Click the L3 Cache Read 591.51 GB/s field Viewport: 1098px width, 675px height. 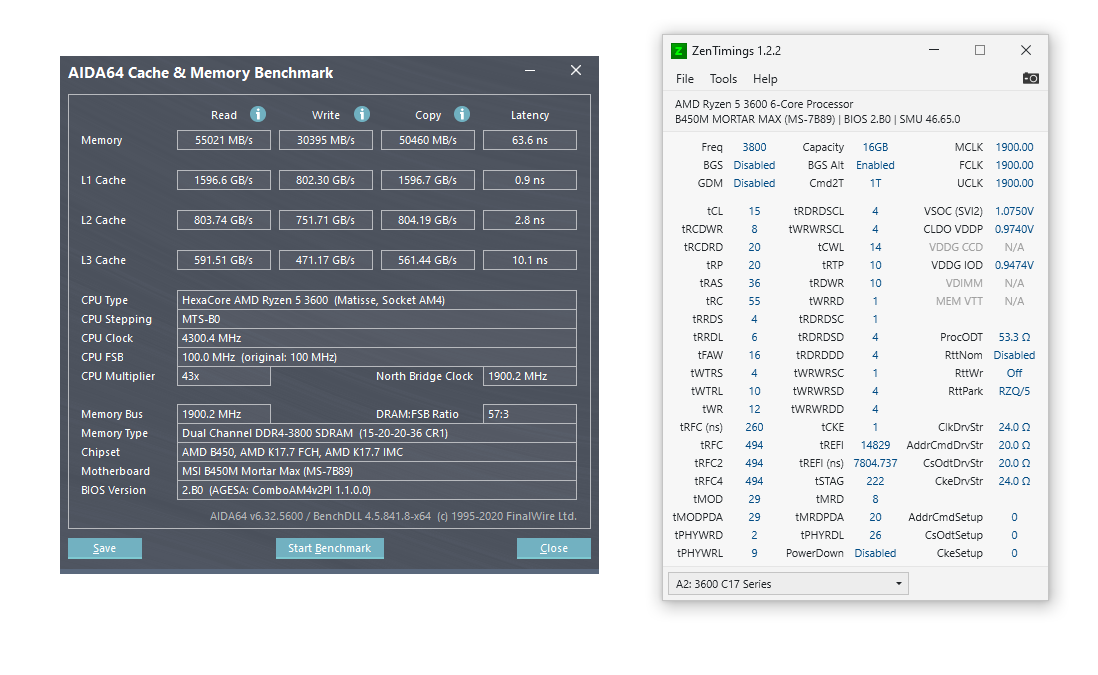pos(224,260)
